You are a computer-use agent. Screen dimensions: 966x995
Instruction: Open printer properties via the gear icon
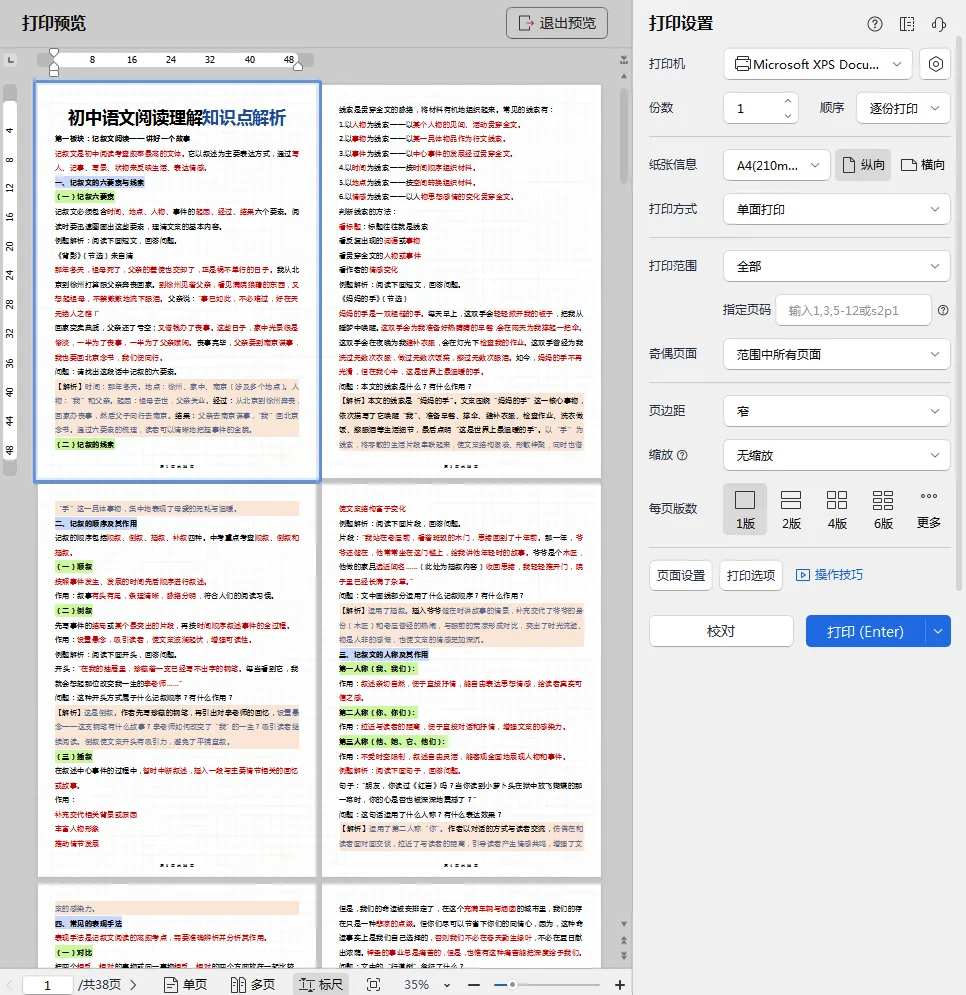tap(935, 64)
